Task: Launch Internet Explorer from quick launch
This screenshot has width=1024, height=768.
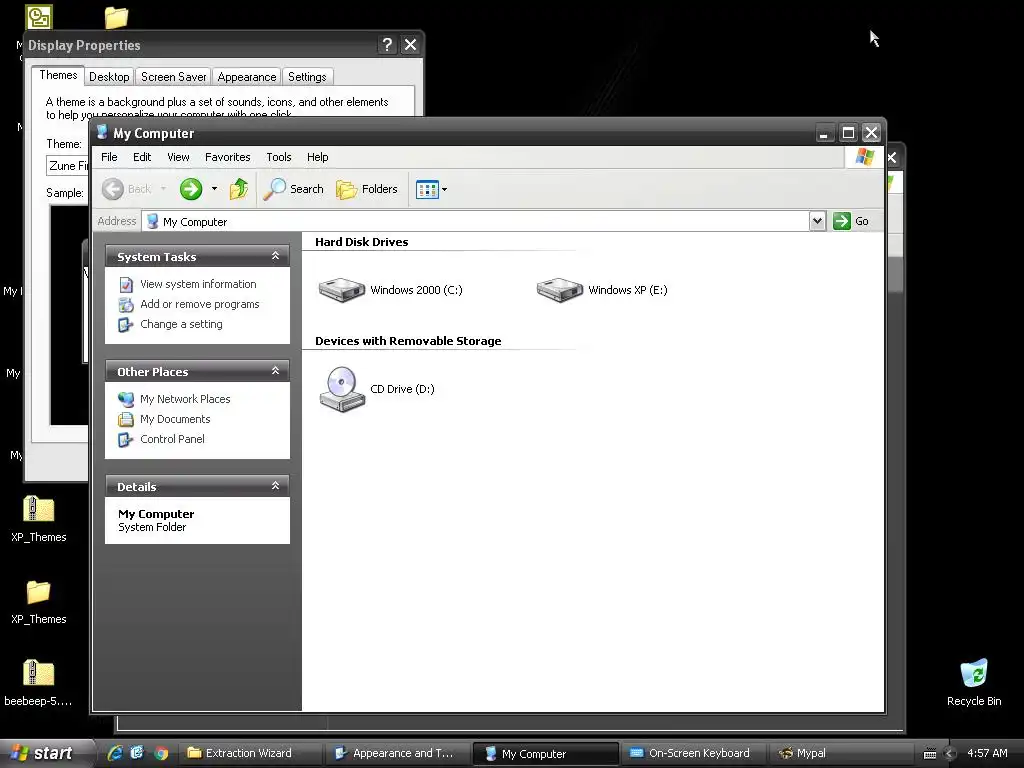Action: pos(115,753)
